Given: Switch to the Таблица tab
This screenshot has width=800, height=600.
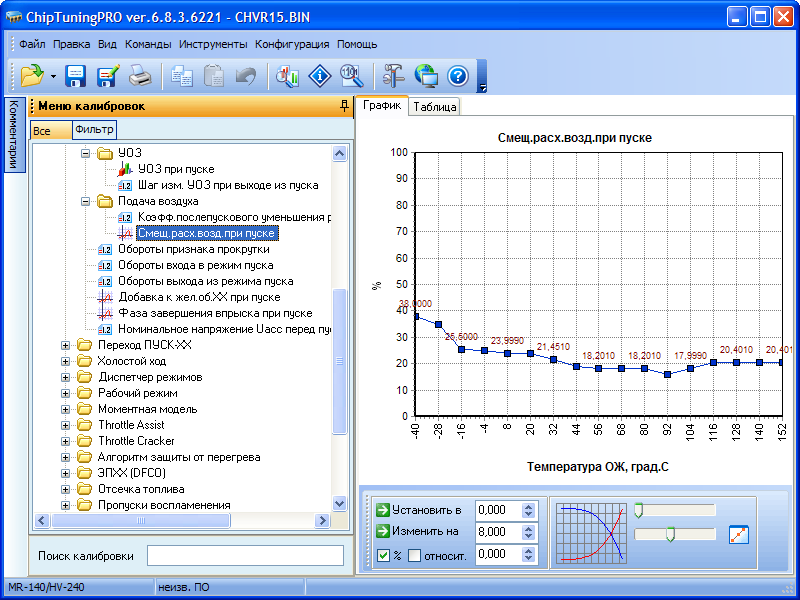Looking at the screenshot, I should coord(434,107).
